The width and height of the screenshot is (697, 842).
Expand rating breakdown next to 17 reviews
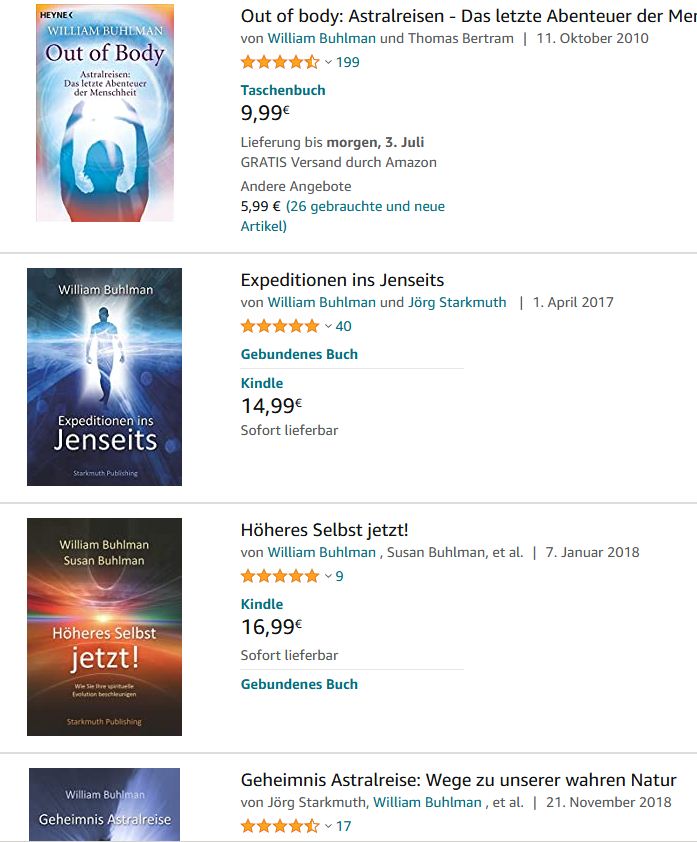(328, 826)
